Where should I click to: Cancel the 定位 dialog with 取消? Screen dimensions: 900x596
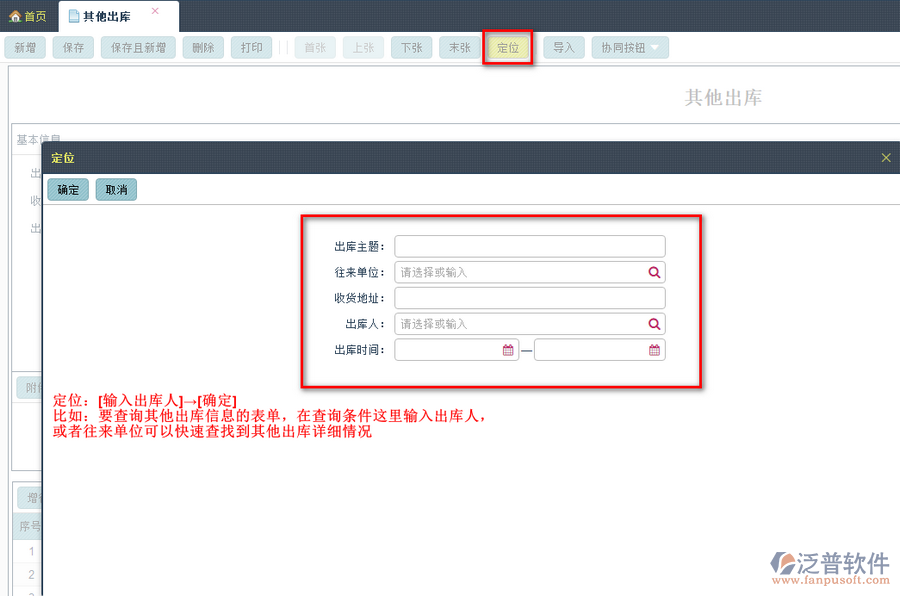(117, 189)
